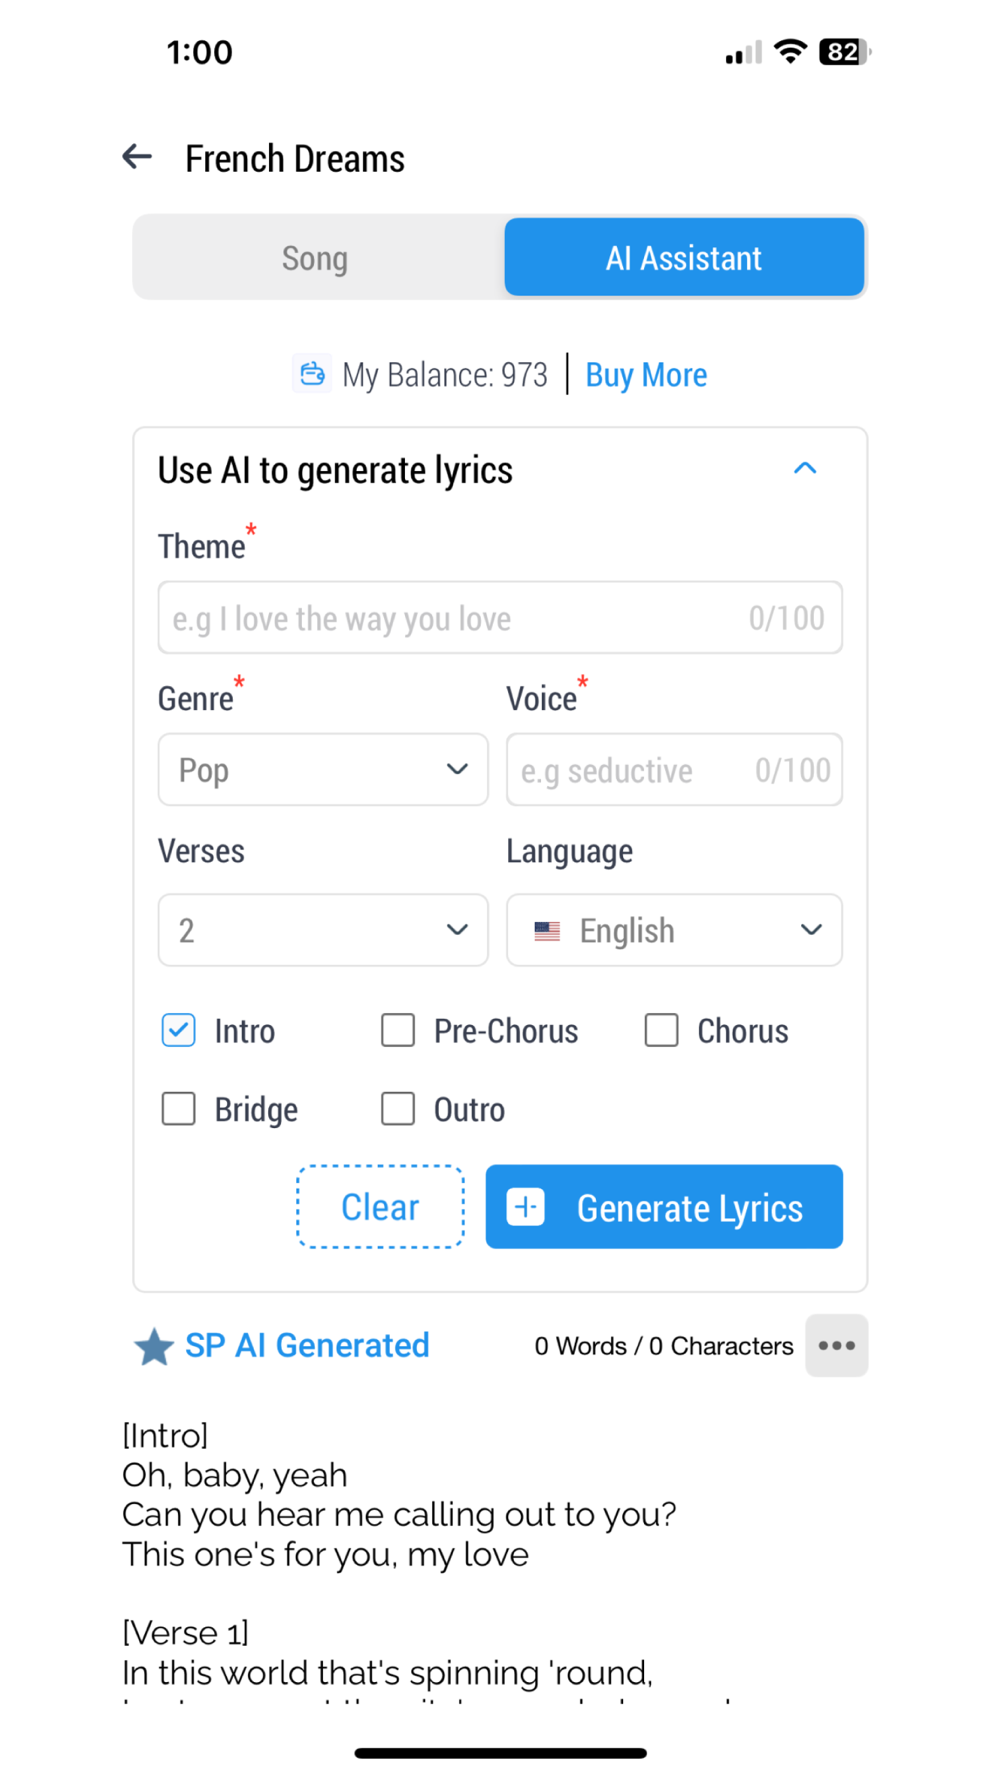Tick the Bridge checkbox
This screenshot has height=1778, width=1000.
point(179,1108)
